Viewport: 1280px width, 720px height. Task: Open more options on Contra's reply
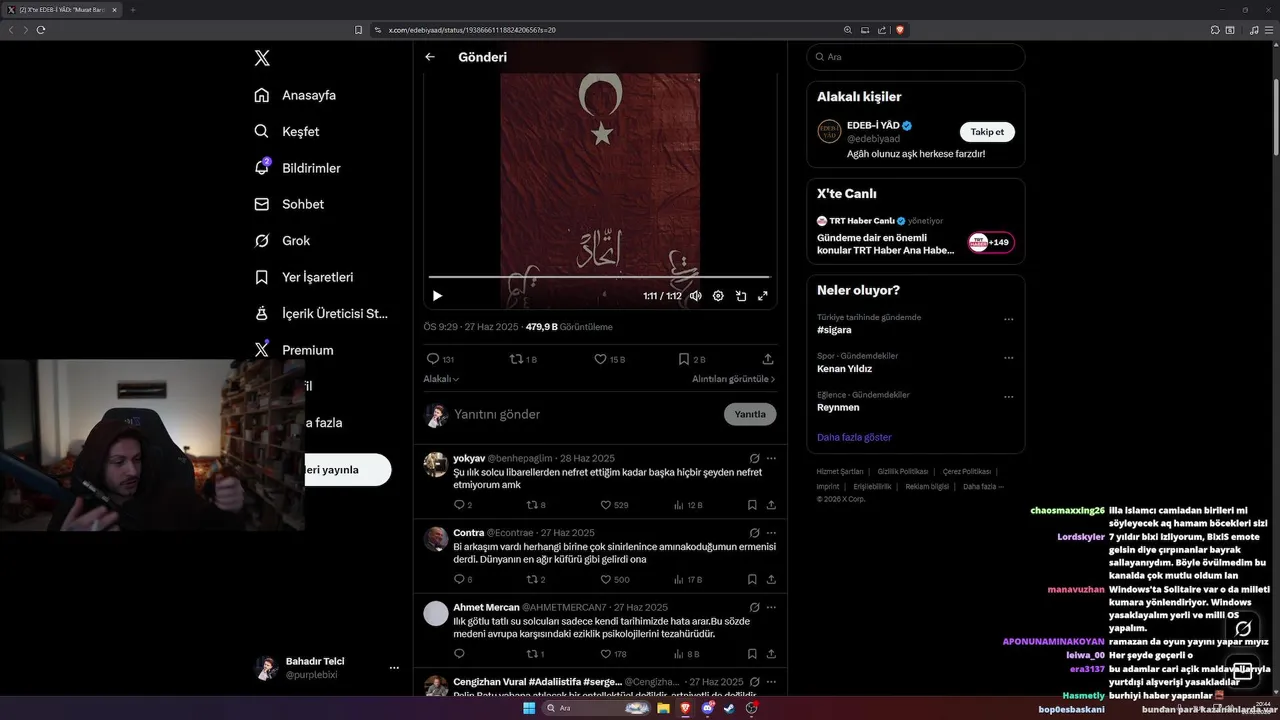(x=771, y=533)
